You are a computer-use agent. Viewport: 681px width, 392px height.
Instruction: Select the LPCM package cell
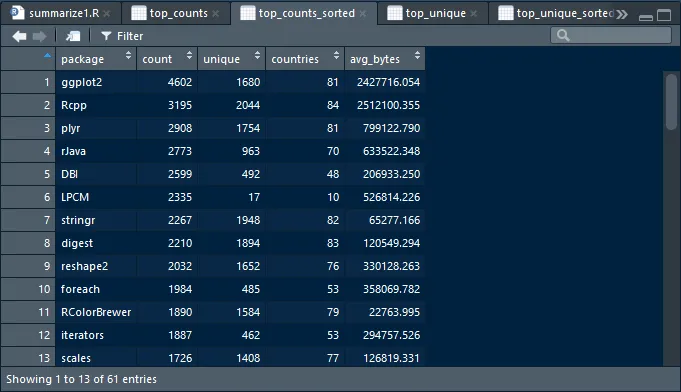pyautogui.click(x=96, y=197)
